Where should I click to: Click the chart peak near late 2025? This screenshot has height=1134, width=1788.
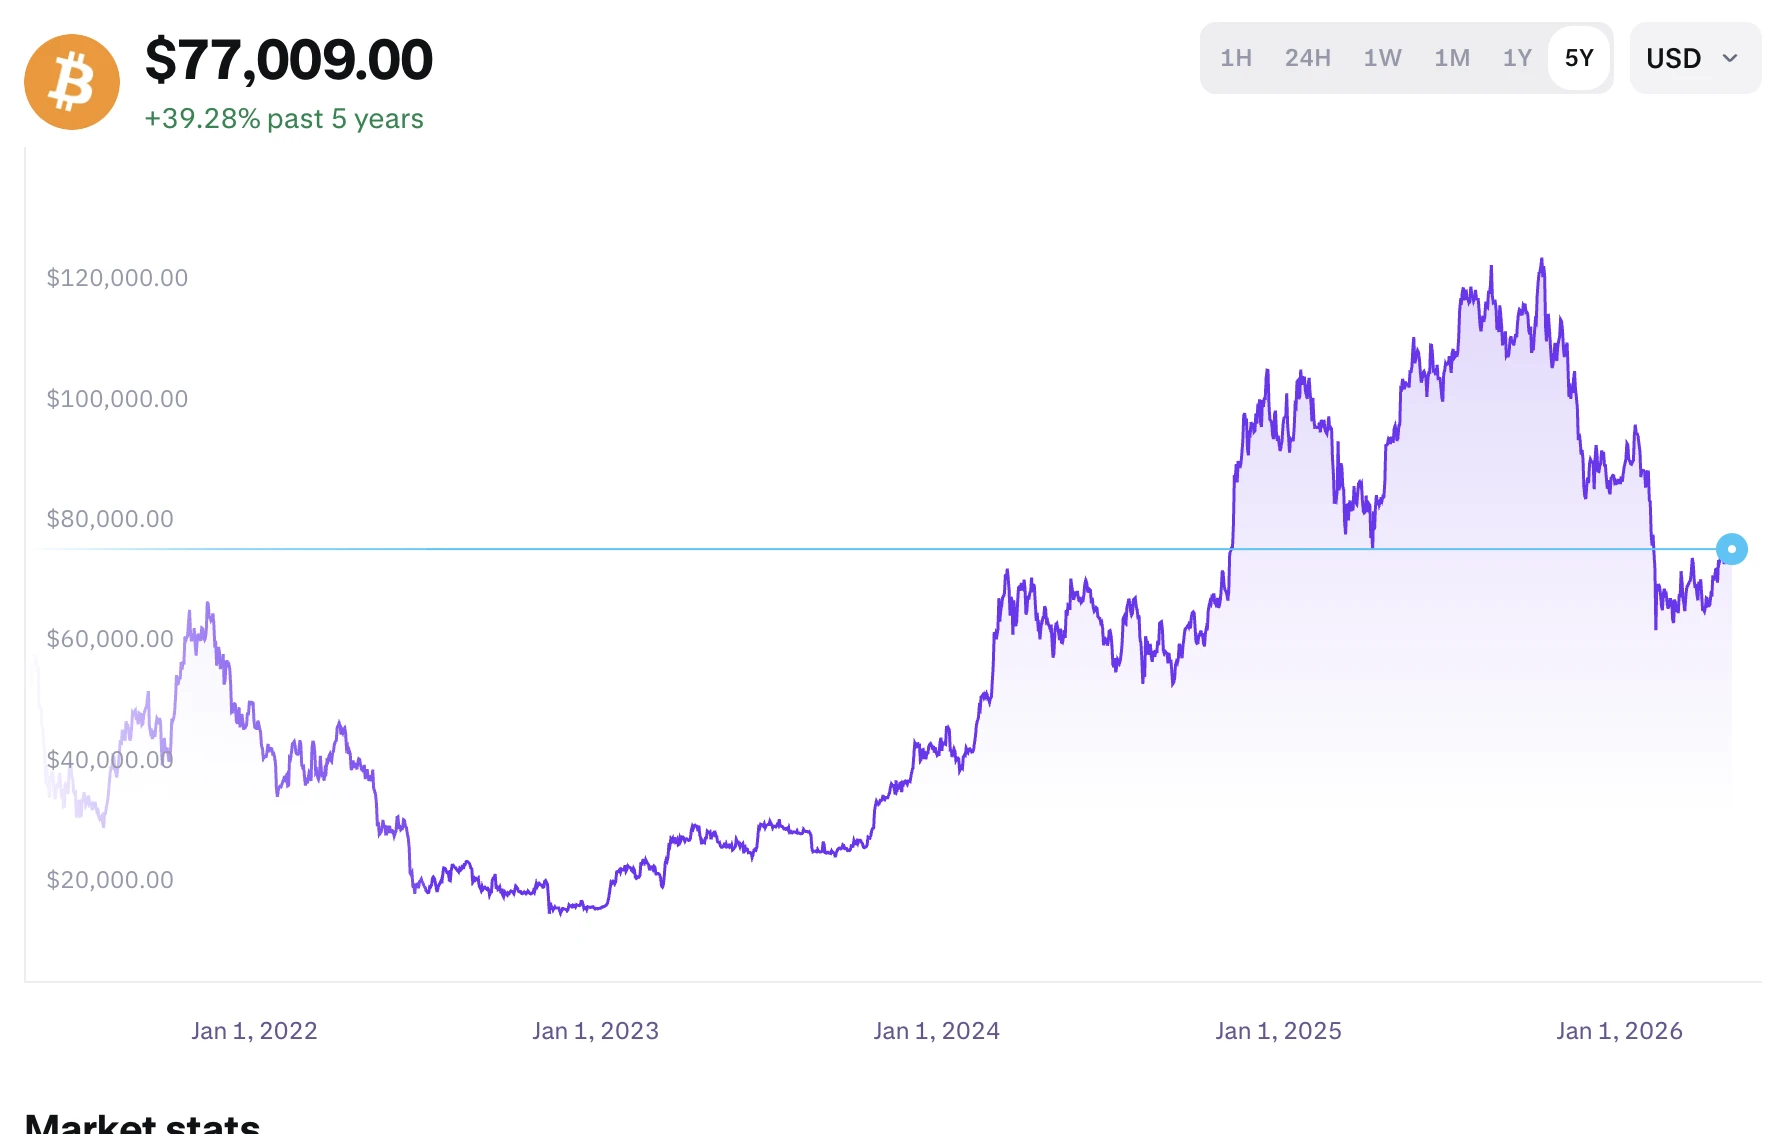point(1540,260)
